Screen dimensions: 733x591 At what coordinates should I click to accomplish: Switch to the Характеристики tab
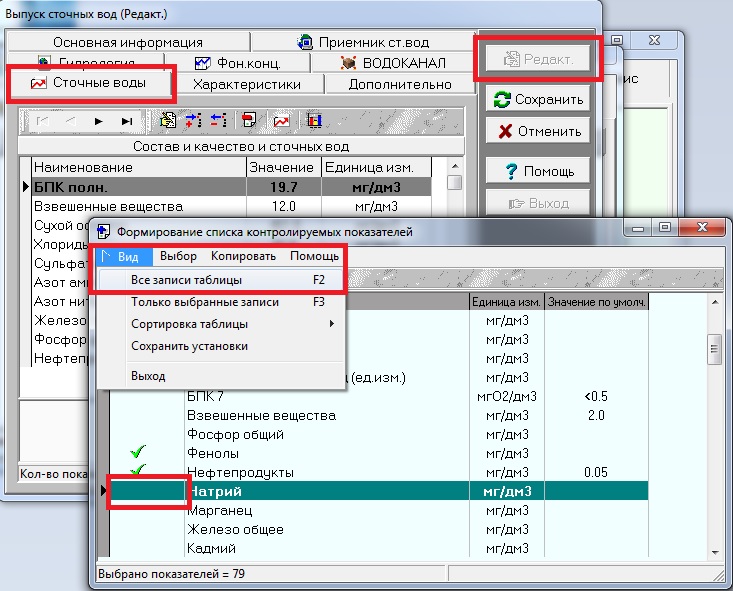pyautogui.click(x=246, y=85)
